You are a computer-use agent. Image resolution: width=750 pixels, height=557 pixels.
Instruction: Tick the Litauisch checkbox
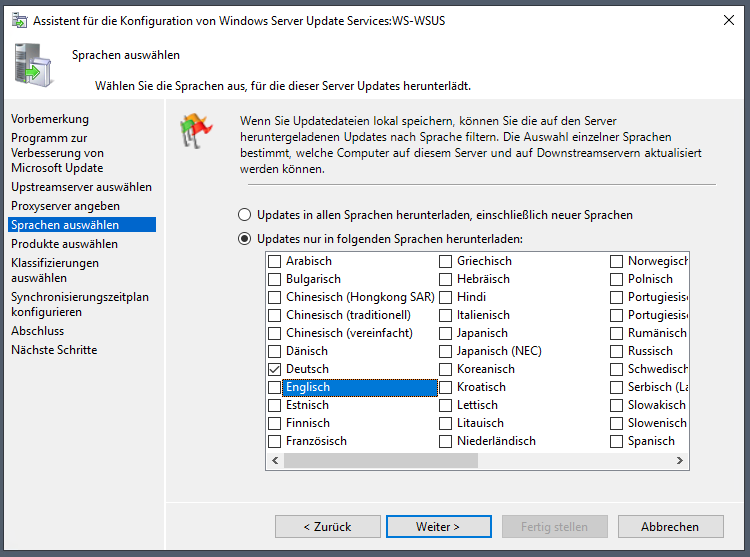click(x=445, y=423)
